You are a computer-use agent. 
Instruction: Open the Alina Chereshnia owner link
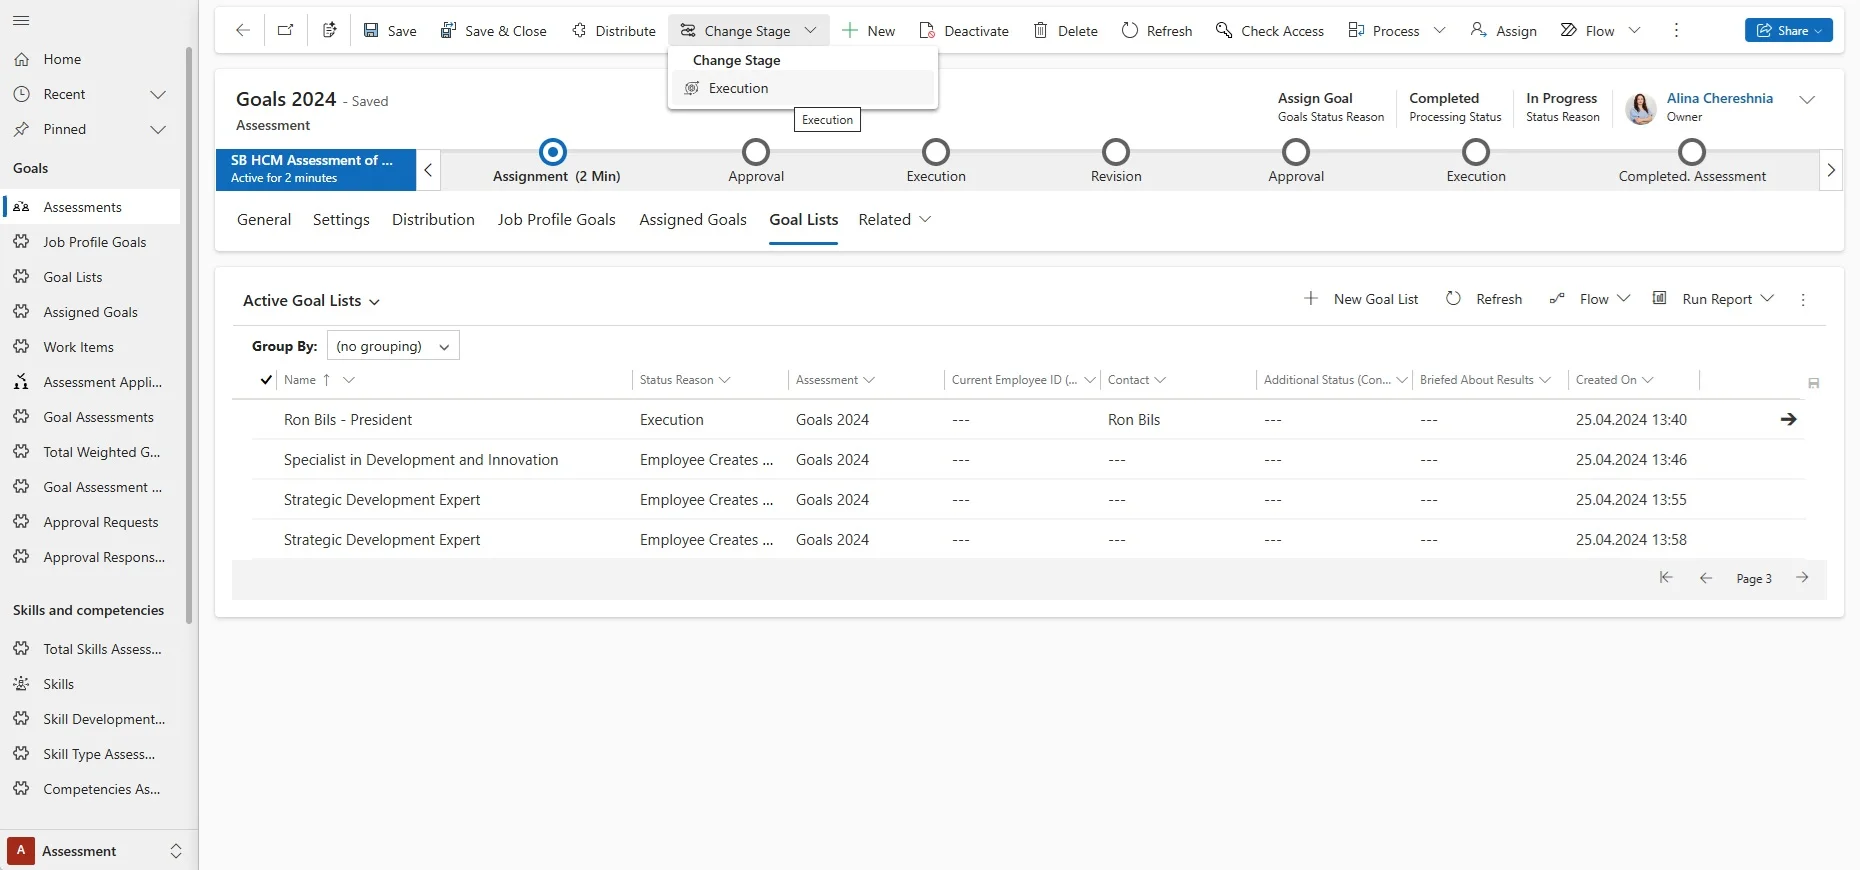(1719, 98)
